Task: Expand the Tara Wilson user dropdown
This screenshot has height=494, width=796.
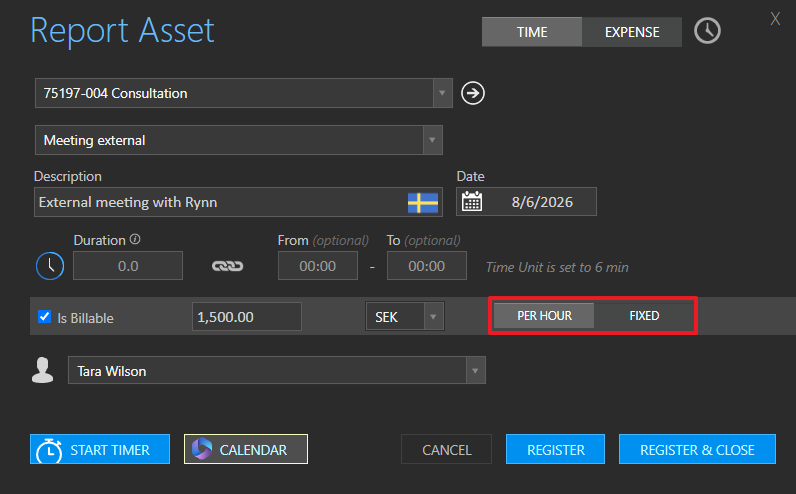Action: pyautogui.click(x=475, y=371)
